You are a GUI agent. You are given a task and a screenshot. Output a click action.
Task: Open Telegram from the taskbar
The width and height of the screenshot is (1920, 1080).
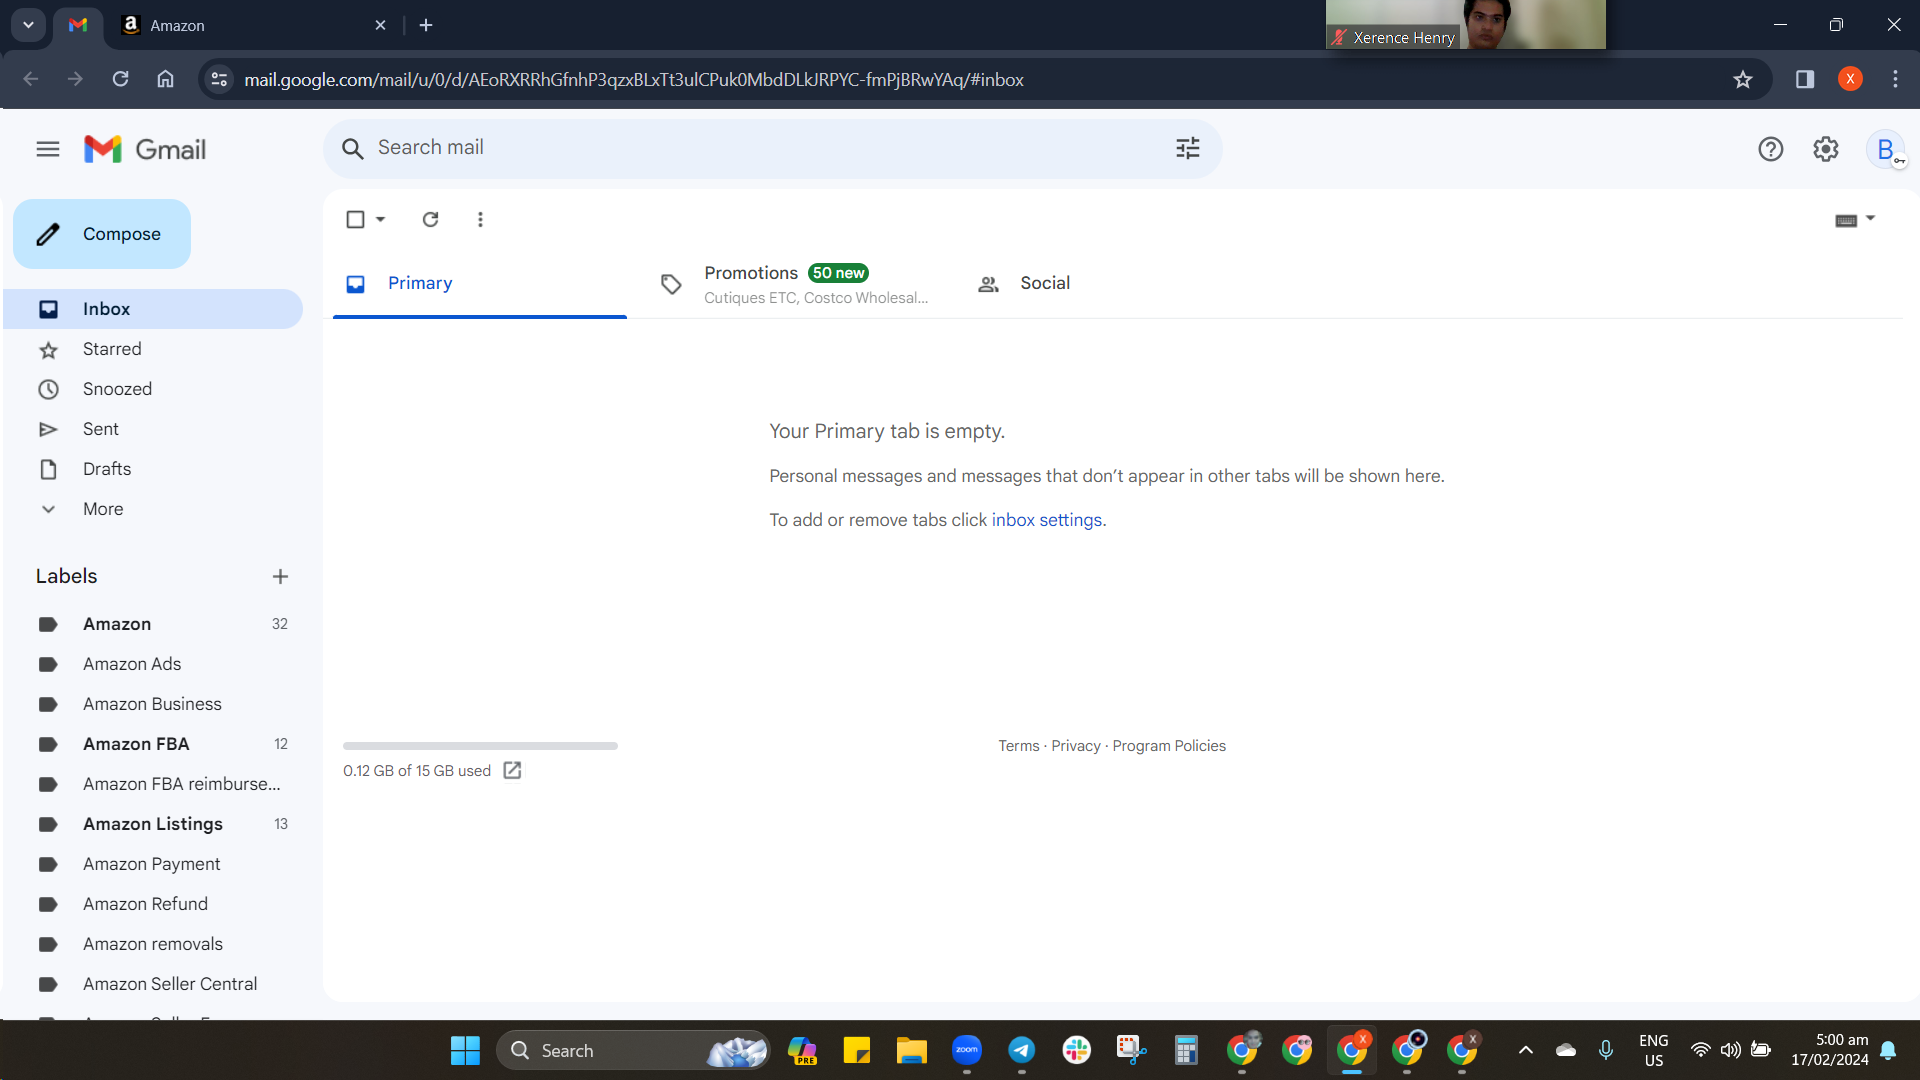point(1021,1050)
